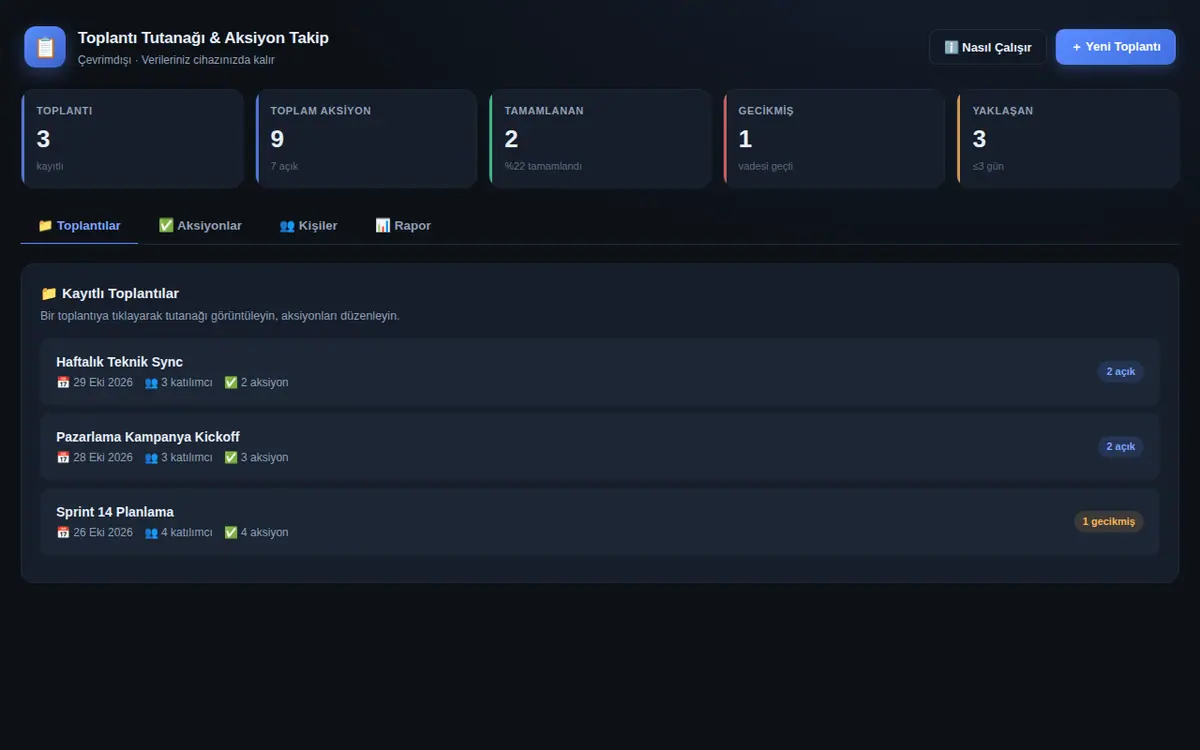Create a meeting with Yeni Toplantı
The height and width of the screenshot is (750, 1200).
tap(1116, 47)
